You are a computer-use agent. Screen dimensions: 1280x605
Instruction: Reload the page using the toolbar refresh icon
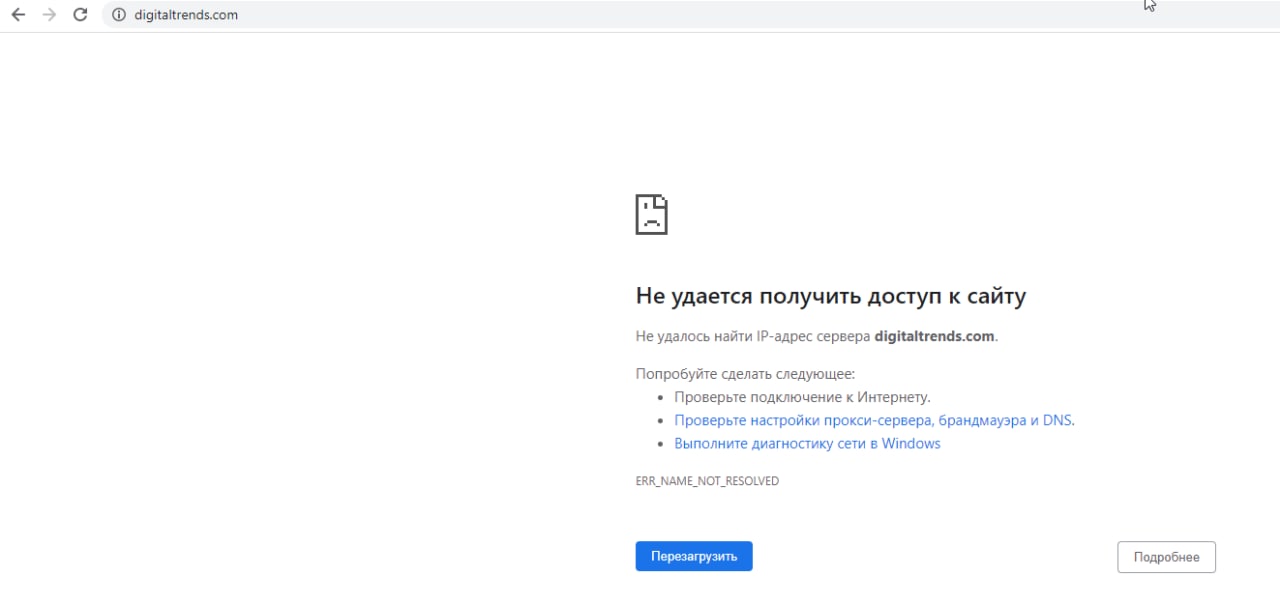point(81,15)
